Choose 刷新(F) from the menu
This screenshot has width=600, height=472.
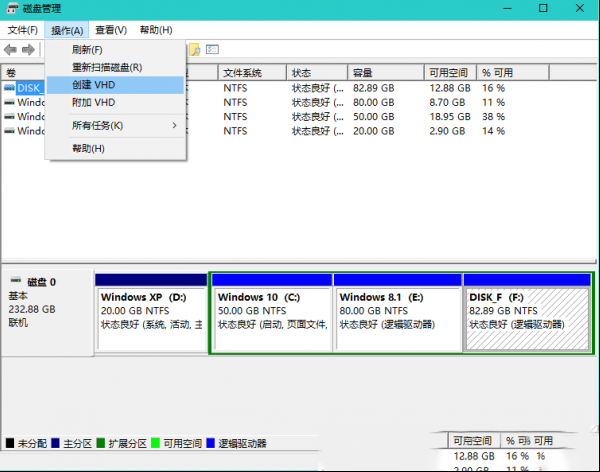pyautogui.click(x=115, y=50)
